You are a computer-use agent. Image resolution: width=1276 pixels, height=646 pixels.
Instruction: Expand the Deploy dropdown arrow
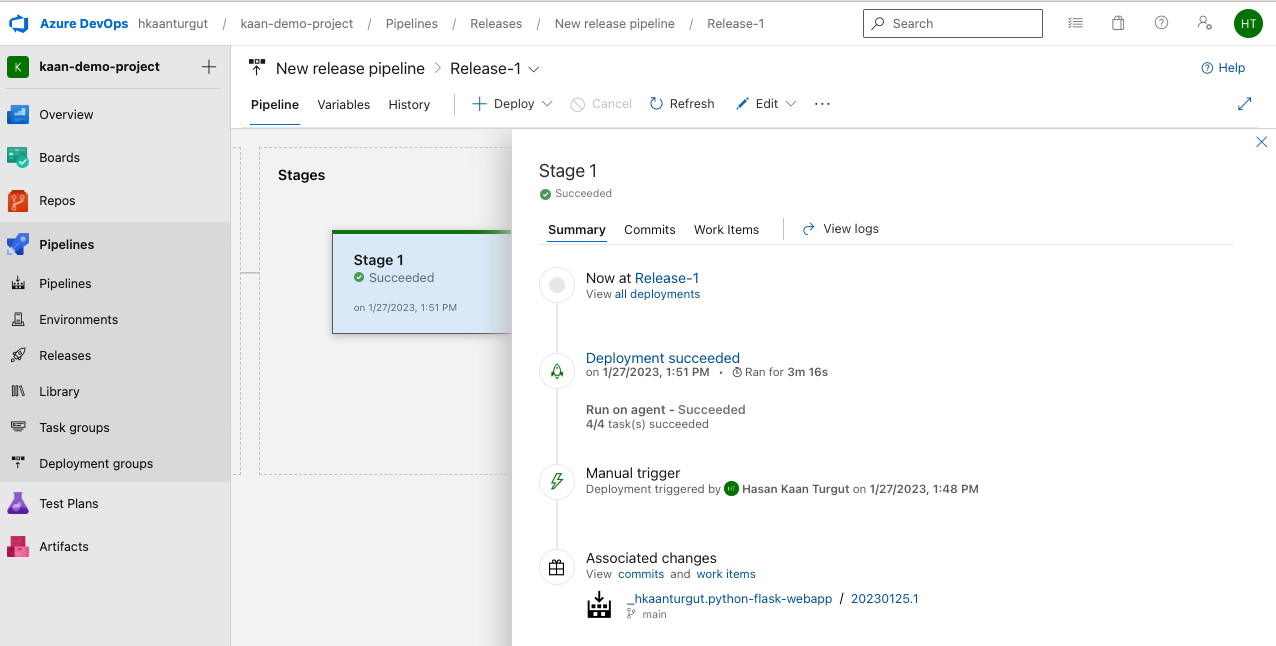pyautogui.click(x=547, y=104)
